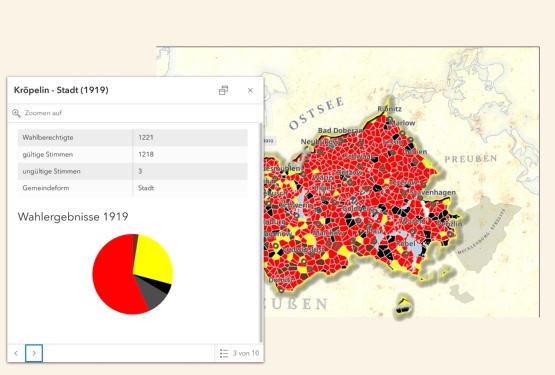Select the yellow pie chart slice
555x375 pixels.
pos(154,260)
